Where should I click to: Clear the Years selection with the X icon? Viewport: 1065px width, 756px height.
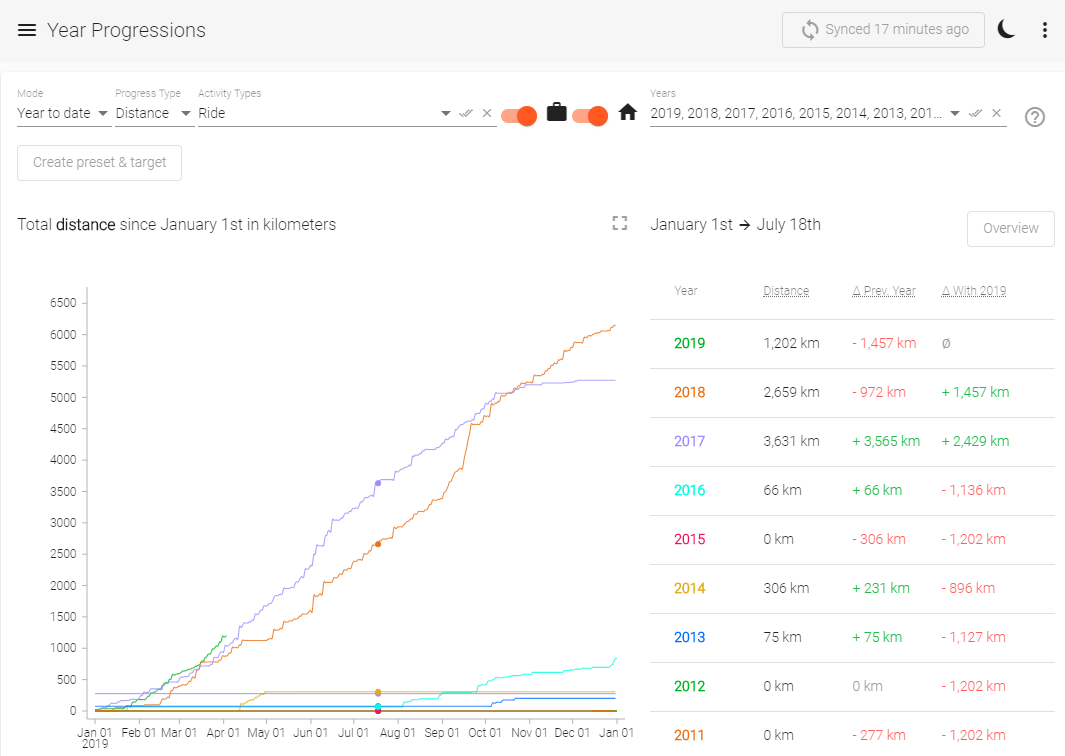pyautogui.click(x=996, y=113)
